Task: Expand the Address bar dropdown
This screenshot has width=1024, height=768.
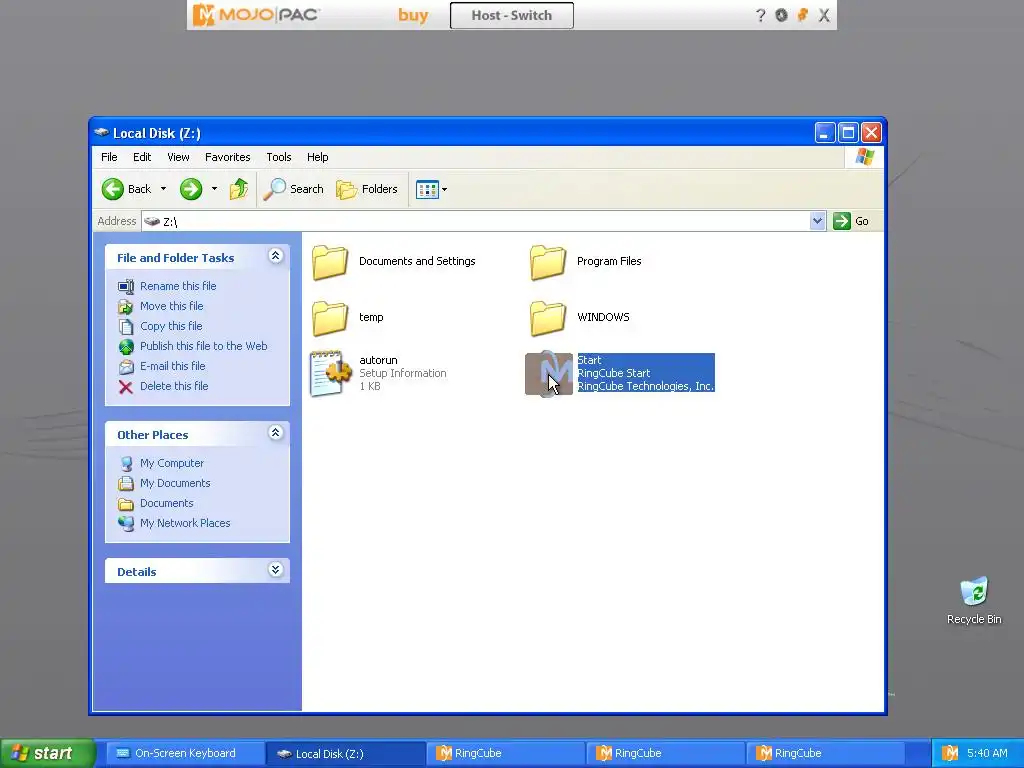Action: coord(817,221)
